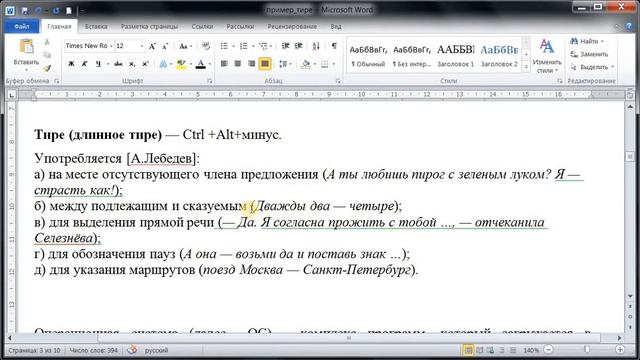640x360 pixels.
Task: Click the Decrease Indent icon
Action: (x=285, y=46)
